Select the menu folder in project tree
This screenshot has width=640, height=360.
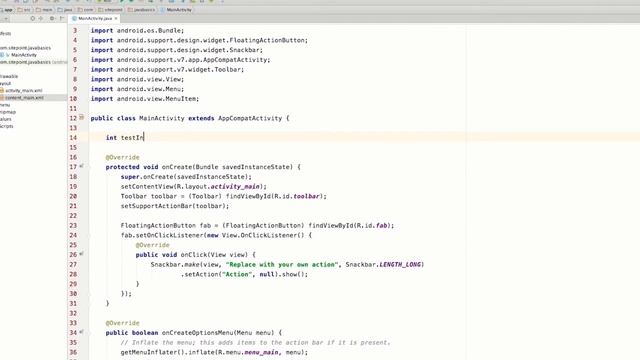[5, 105]
